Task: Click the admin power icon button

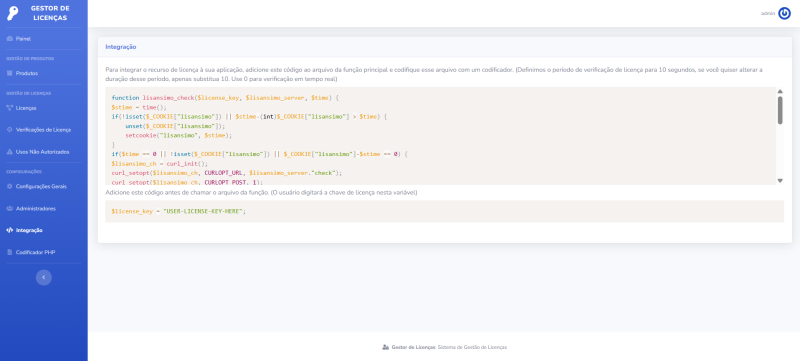Action: pyautogui.click(x=784, y=14)
